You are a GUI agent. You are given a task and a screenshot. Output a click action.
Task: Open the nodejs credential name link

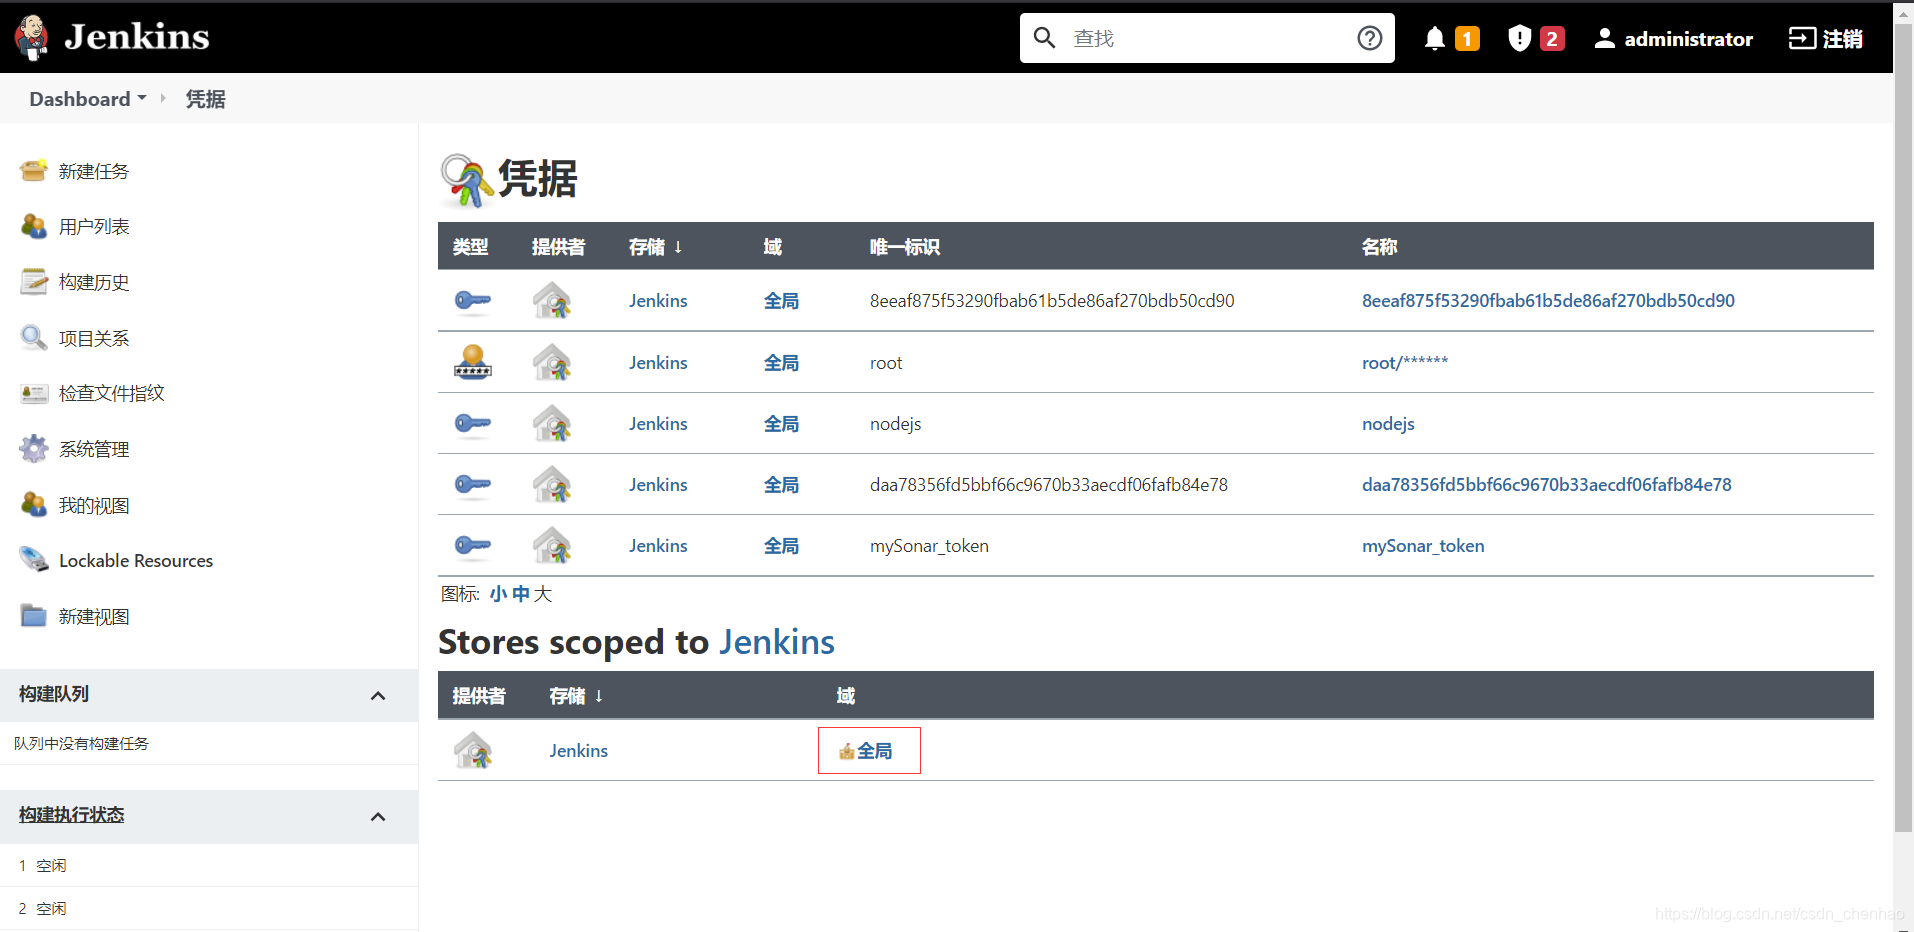point(1388,424)
